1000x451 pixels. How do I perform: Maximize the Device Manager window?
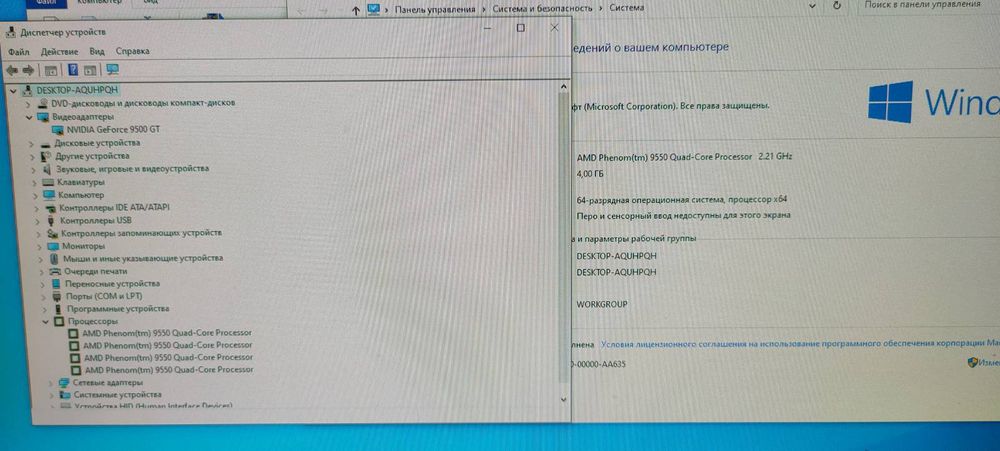pos(520,28)
